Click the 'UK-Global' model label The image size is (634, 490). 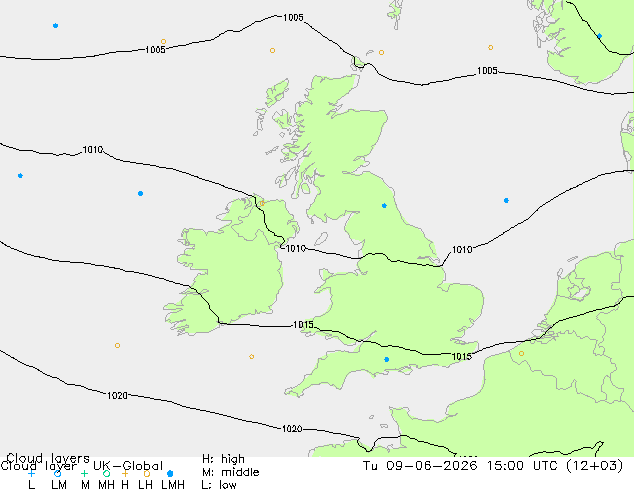128,466
